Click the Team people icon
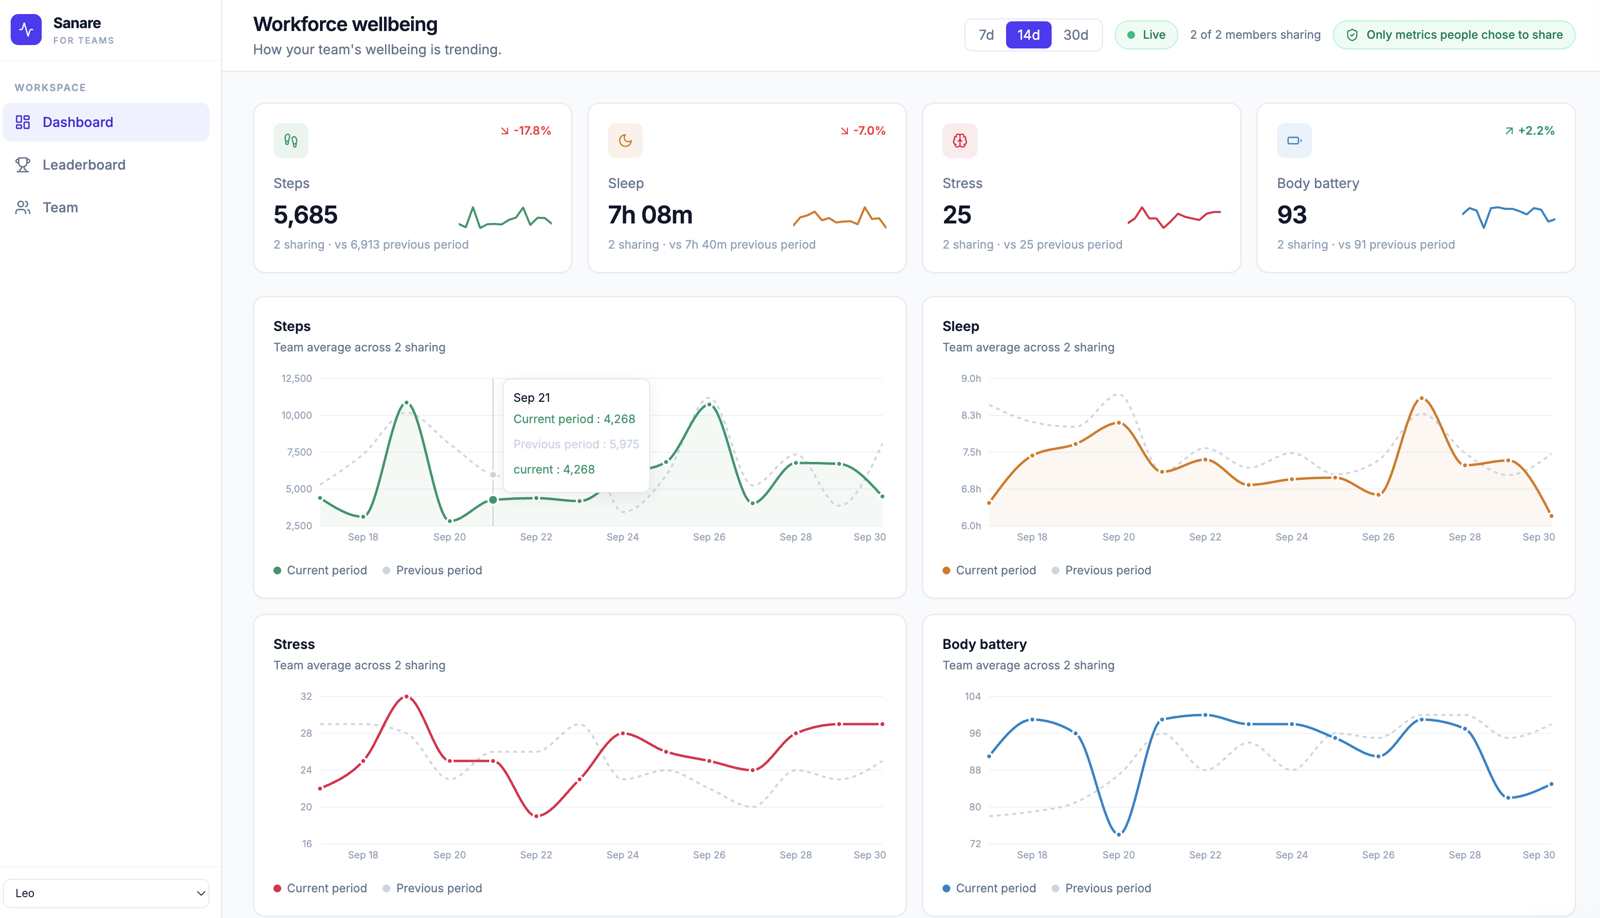Screen dimensions: 1600x918 (23, 207)
